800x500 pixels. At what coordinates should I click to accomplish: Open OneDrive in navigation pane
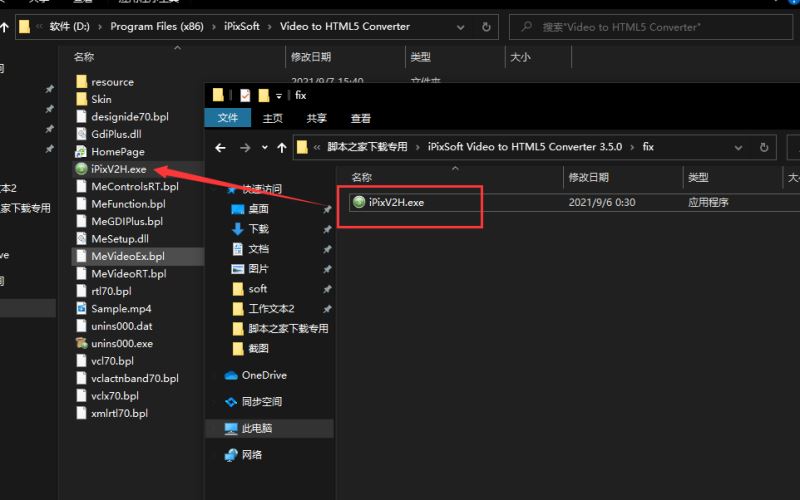tap(264, 375)
